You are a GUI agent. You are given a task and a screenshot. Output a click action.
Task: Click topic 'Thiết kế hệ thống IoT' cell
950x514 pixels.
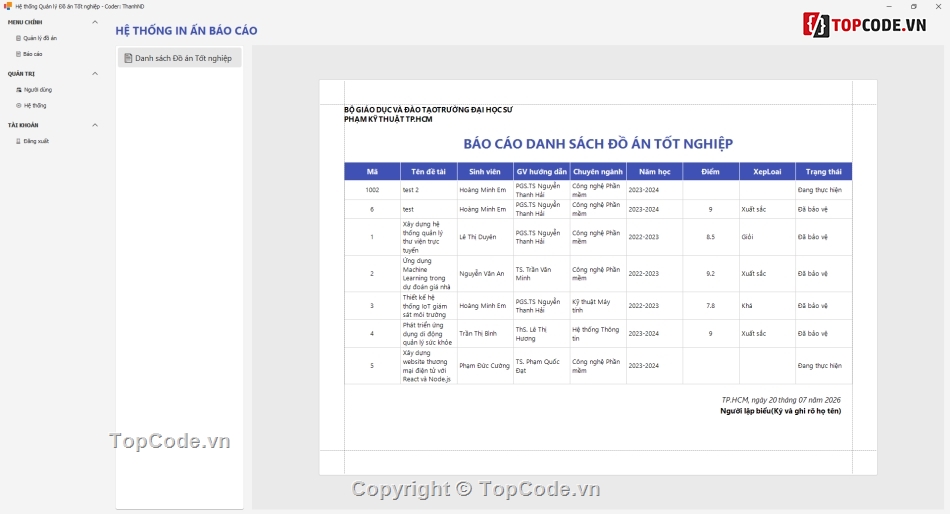click(x=428, y=306)
